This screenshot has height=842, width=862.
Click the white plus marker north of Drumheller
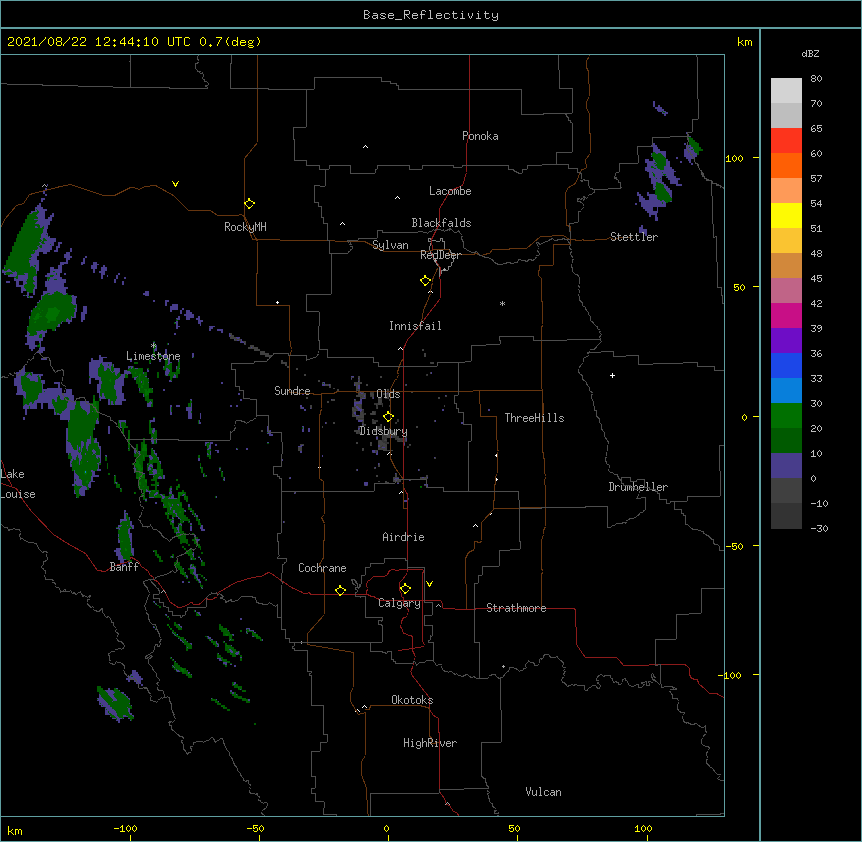click(612, 375)
